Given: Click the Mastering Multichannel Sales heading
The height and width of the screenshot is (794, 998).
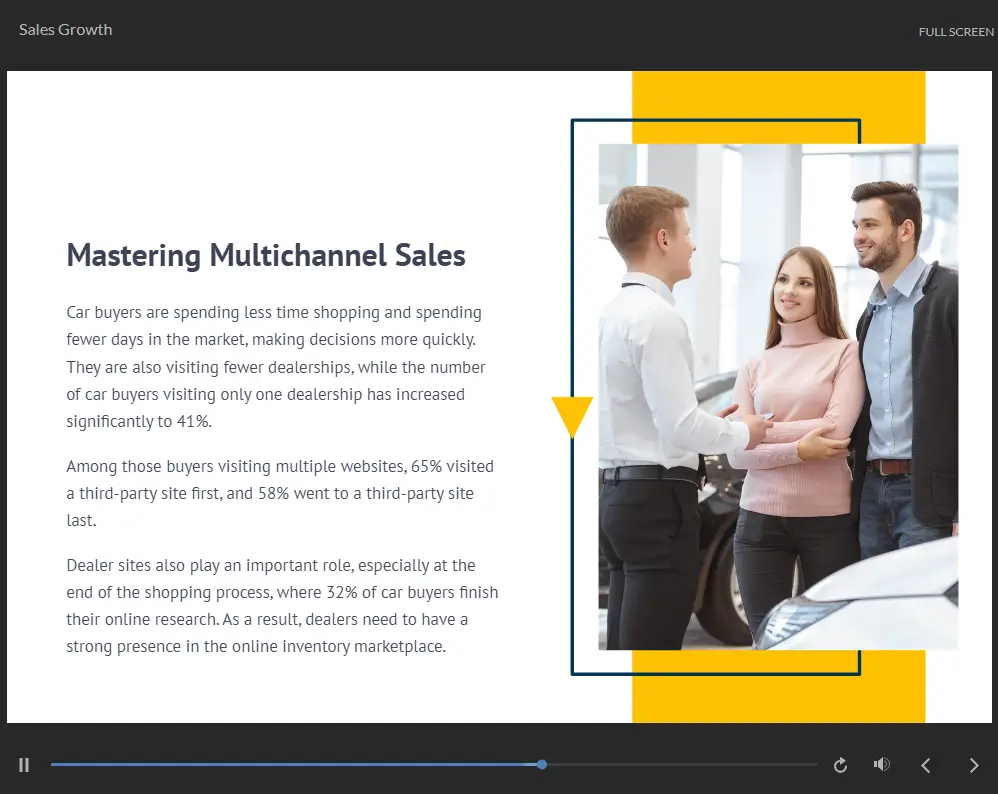Looking at the screenshot, I should (x=266, y=255).
